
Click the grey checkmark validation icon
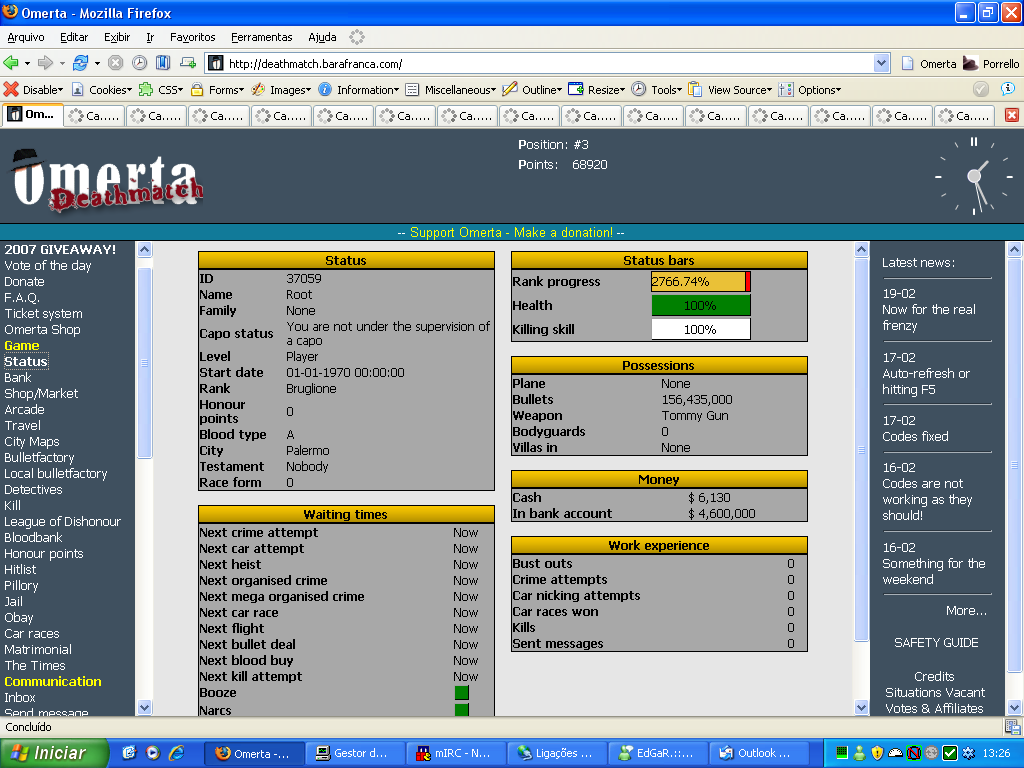point(980,89)
